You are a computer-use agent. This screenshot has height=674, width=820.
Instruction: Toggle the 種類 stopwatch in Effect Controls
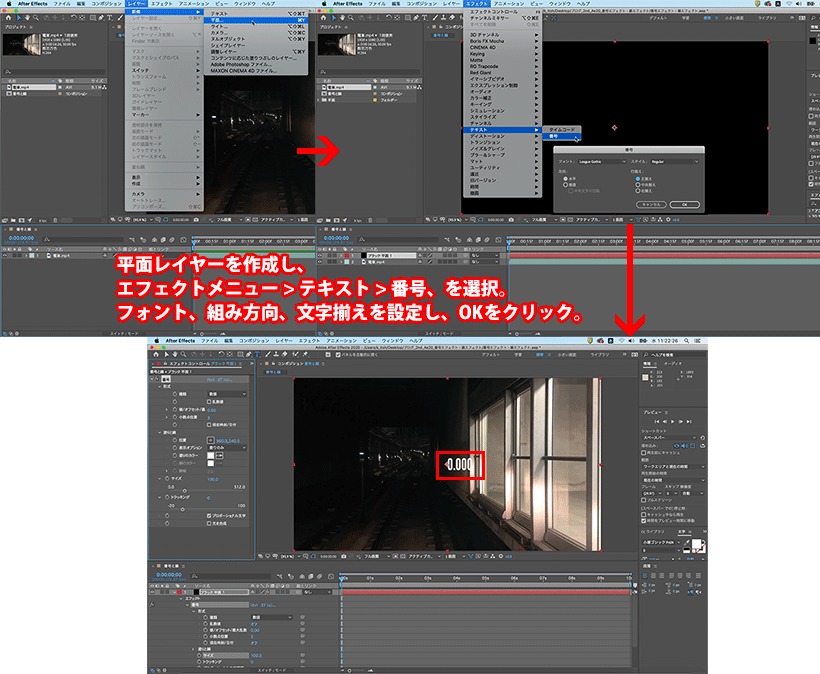(175, 394)
